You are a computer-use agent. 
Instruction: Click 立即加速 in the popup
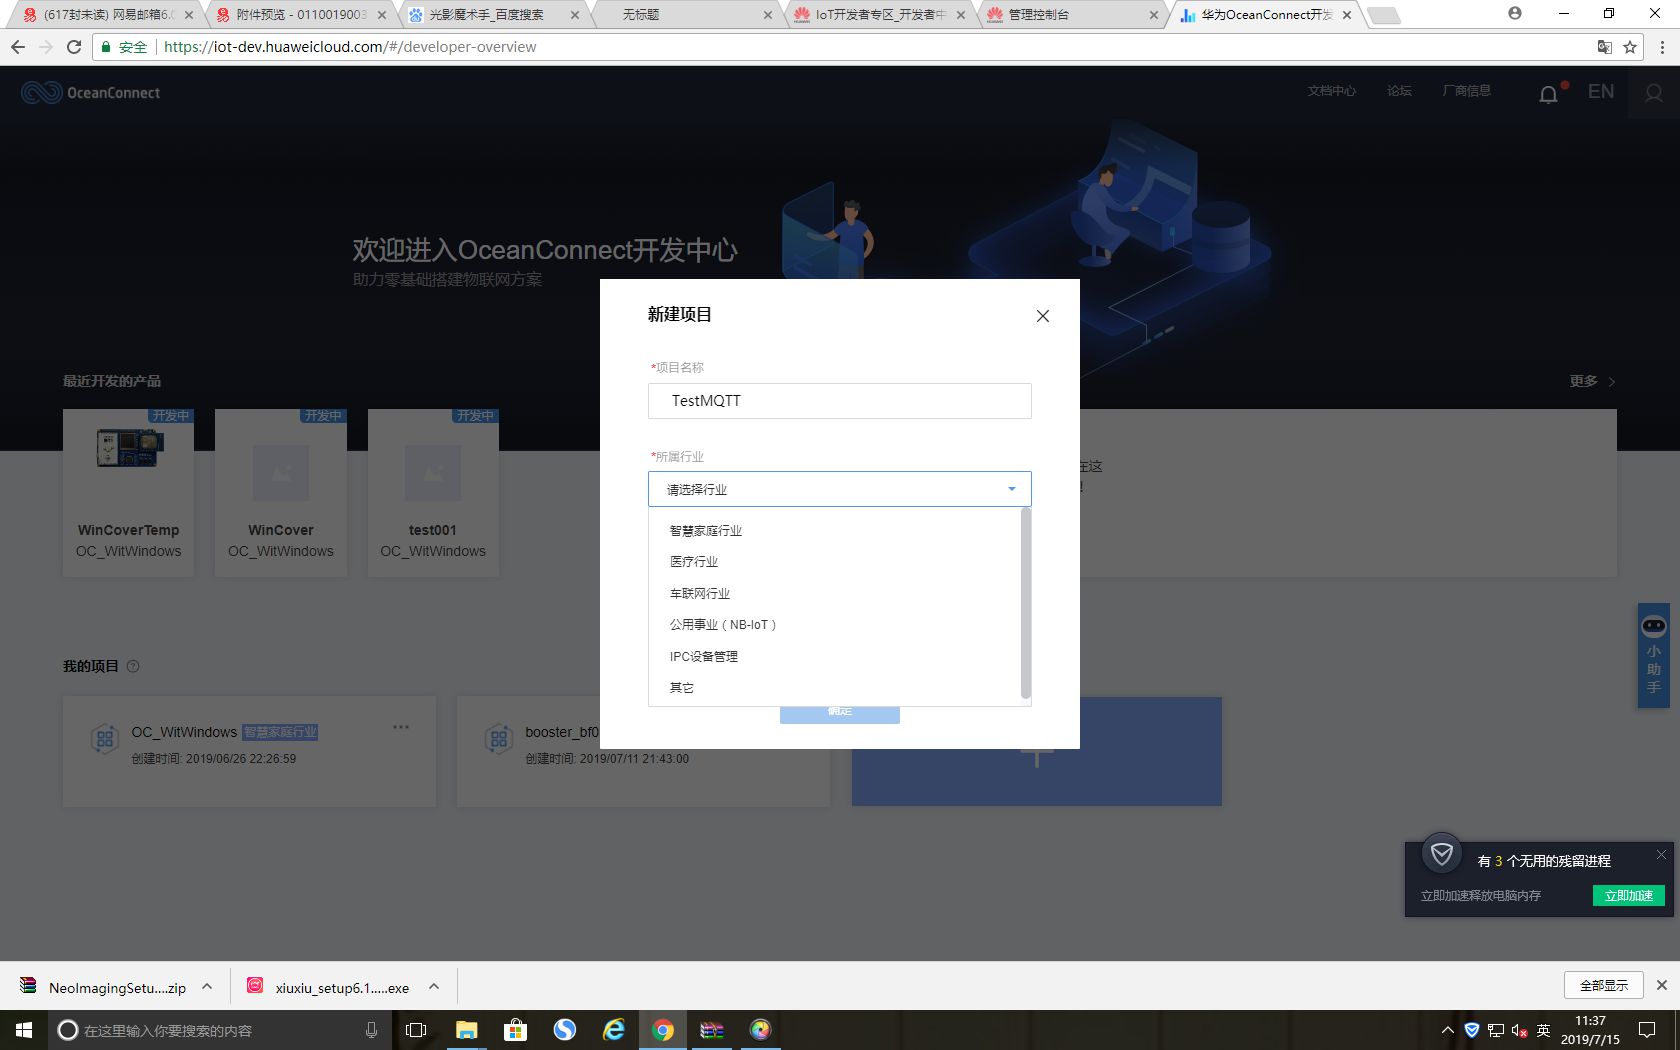tap(1628, 896)
